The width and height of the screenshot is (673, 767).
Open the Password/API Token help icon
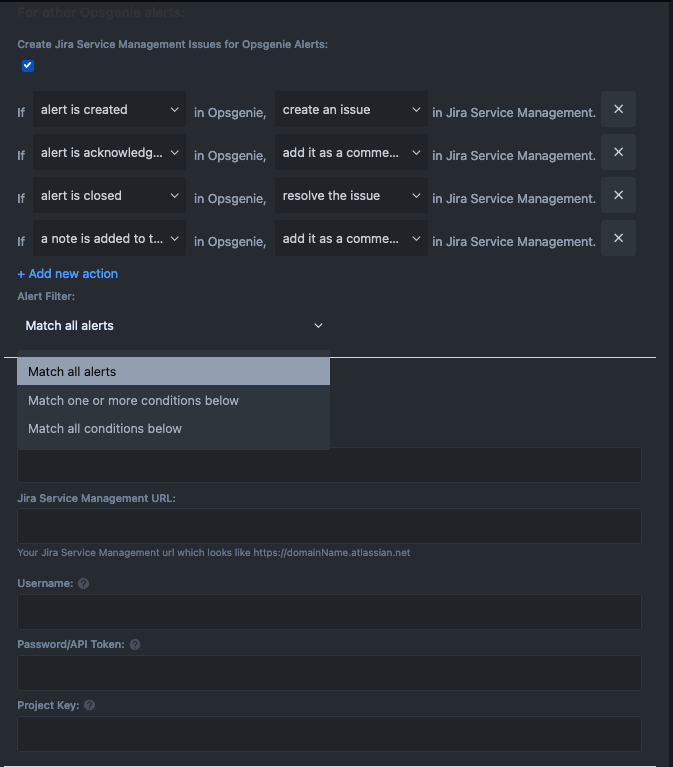(135, 644)
